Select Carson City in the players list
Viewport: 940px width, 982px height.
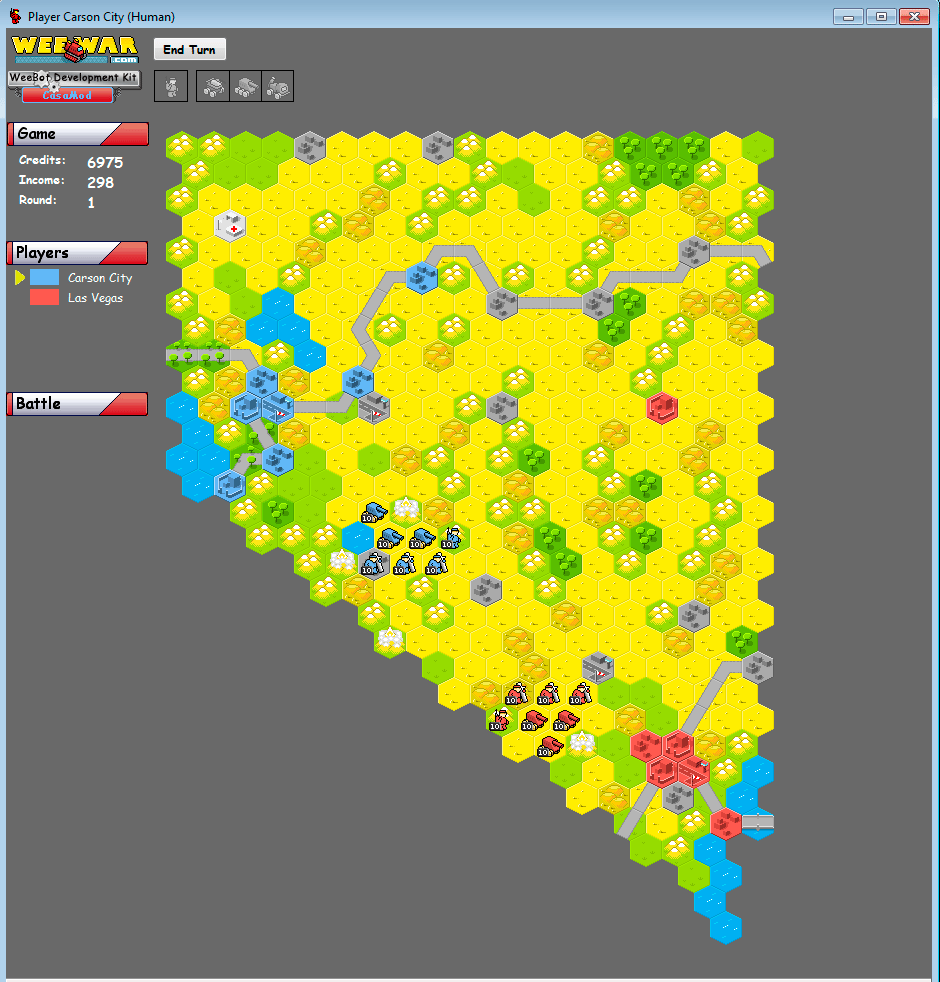(x=100, y=278)
